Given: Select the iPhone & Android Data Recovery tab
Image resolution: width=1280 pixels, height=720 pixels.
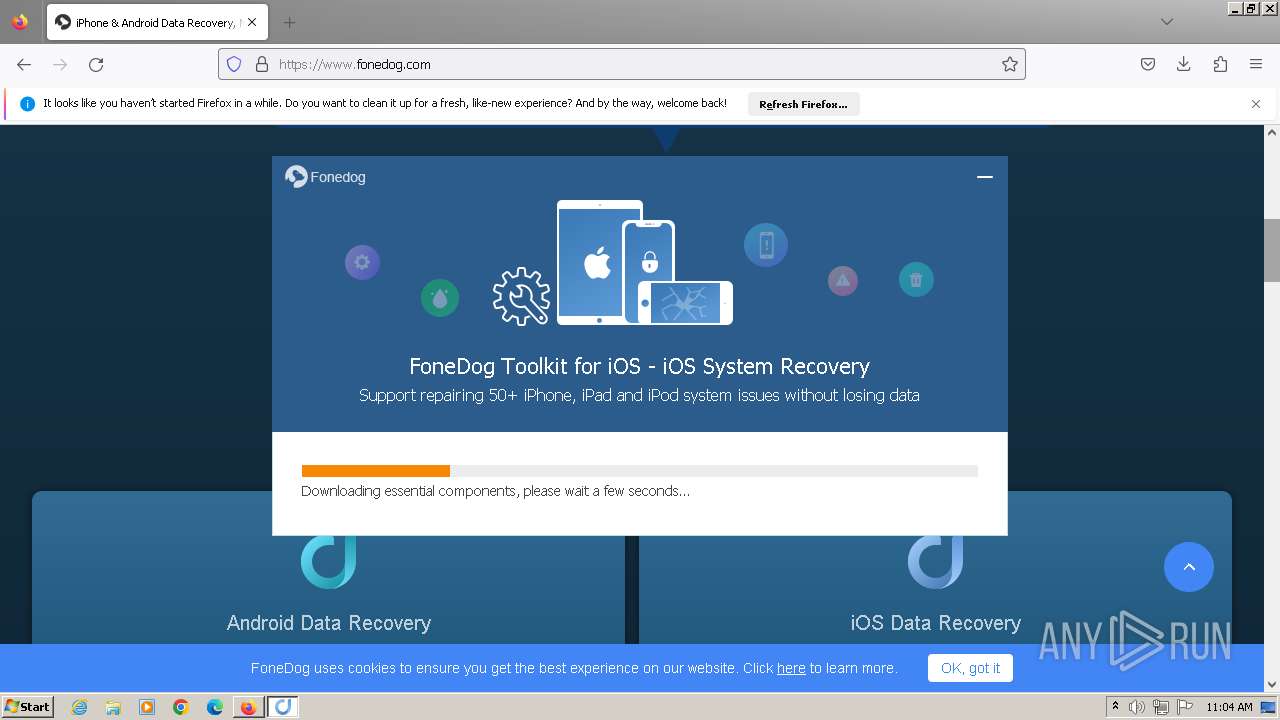Looking at the screenshot, I should click(157, 22).
